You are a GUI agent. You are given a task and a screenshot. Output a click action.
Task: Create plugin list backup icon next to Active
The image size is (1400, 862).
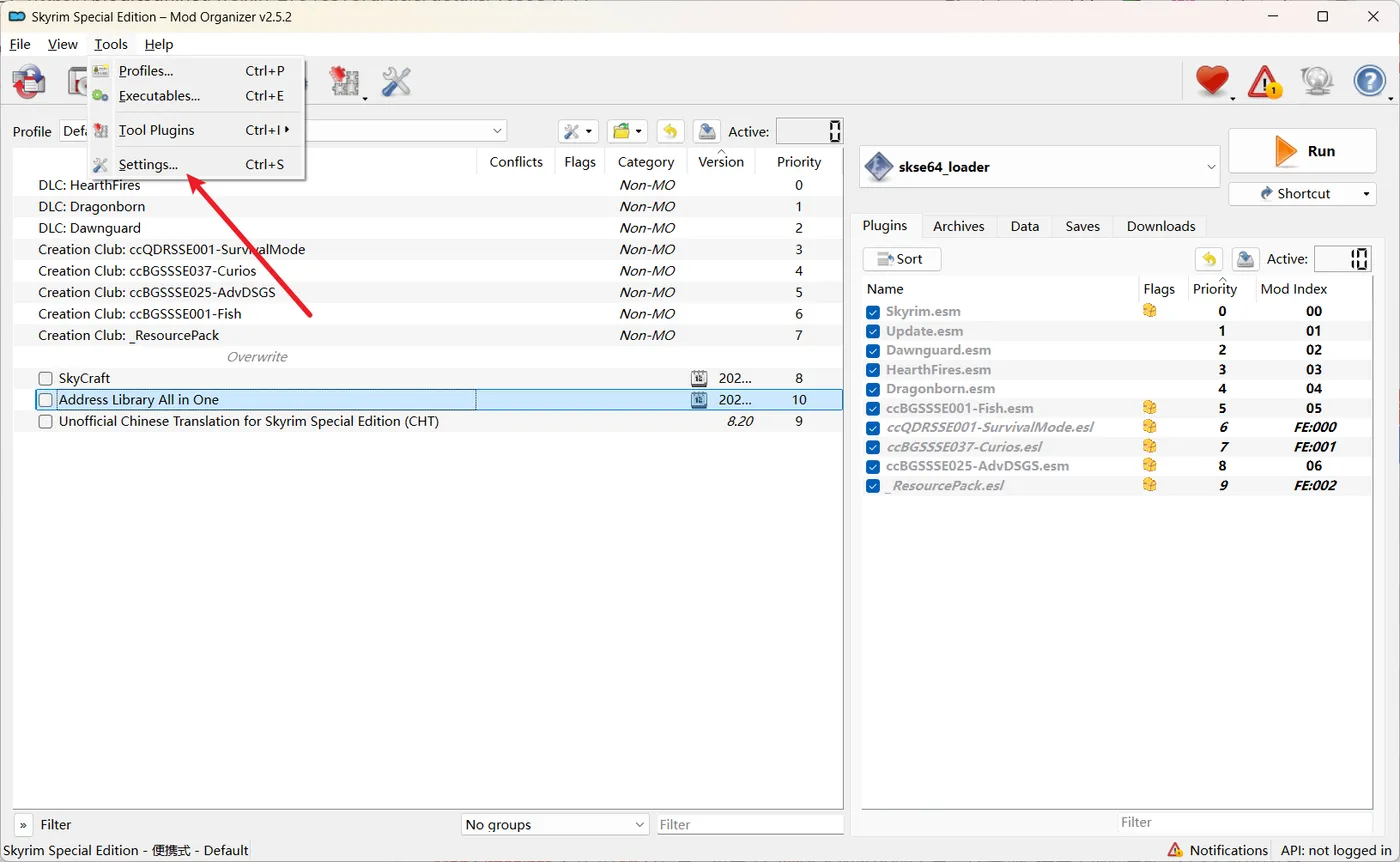pyautogui.click(x=1245, y=259)
